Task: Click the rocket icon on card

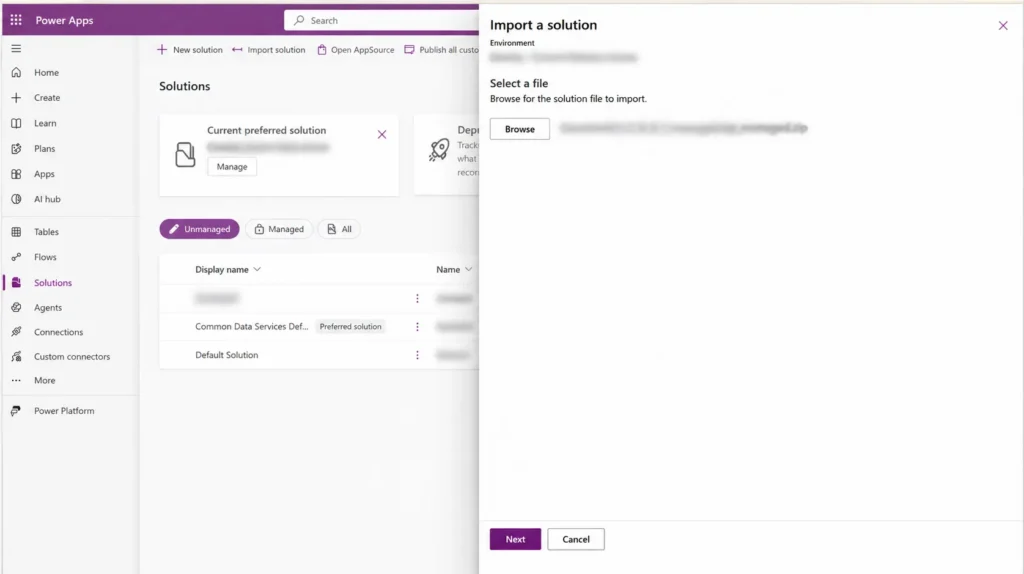Action: pyautogui.click(x=439, y=150)
